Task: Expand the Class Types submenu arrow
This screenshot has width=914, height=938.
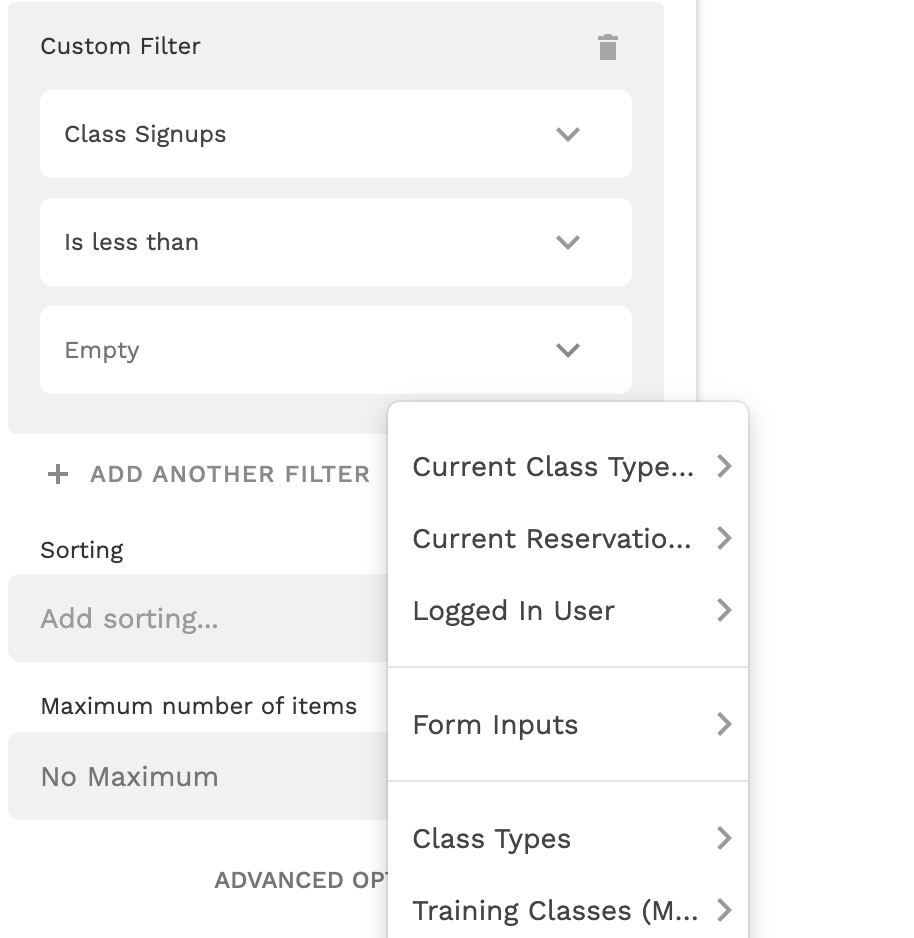Action: pos(725,839)
